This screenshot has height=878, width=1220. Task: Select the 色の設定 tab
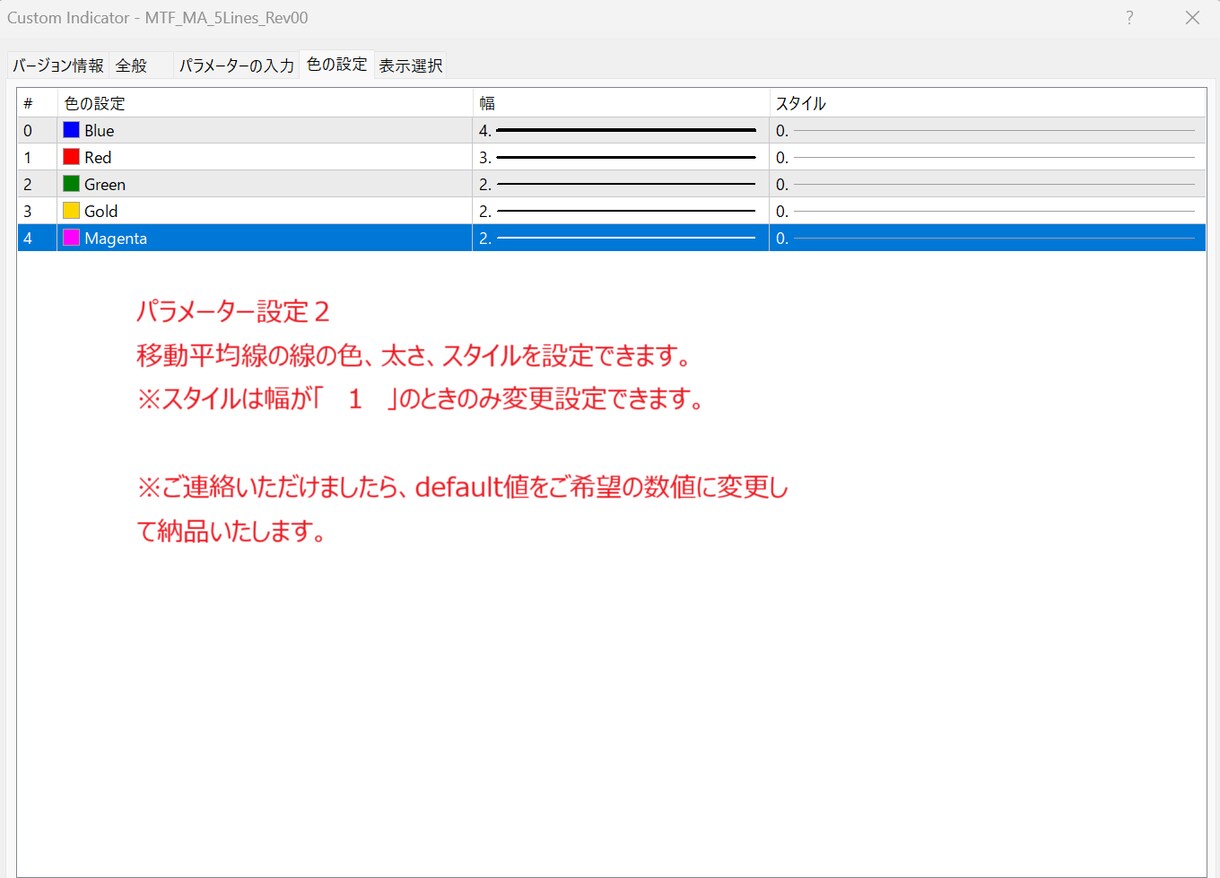pos(337,64)
